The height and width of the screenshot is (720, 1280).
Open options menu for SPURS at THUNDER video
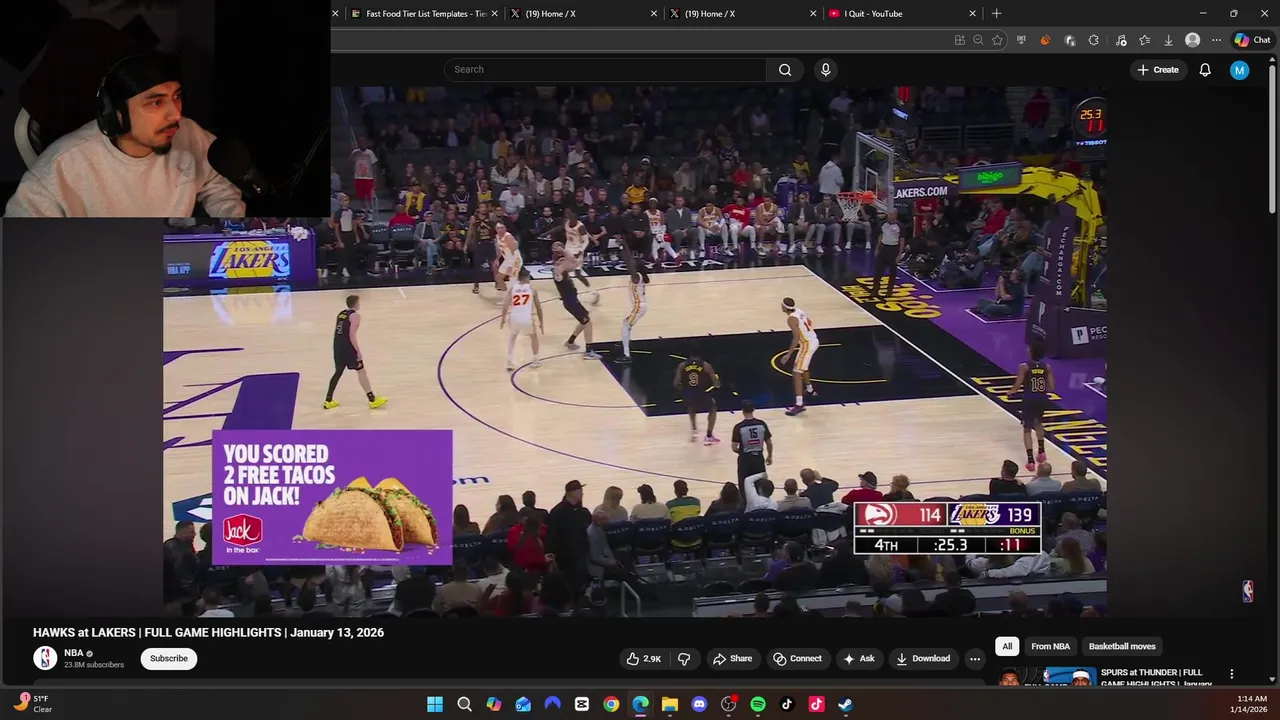tap(1232, 674)
